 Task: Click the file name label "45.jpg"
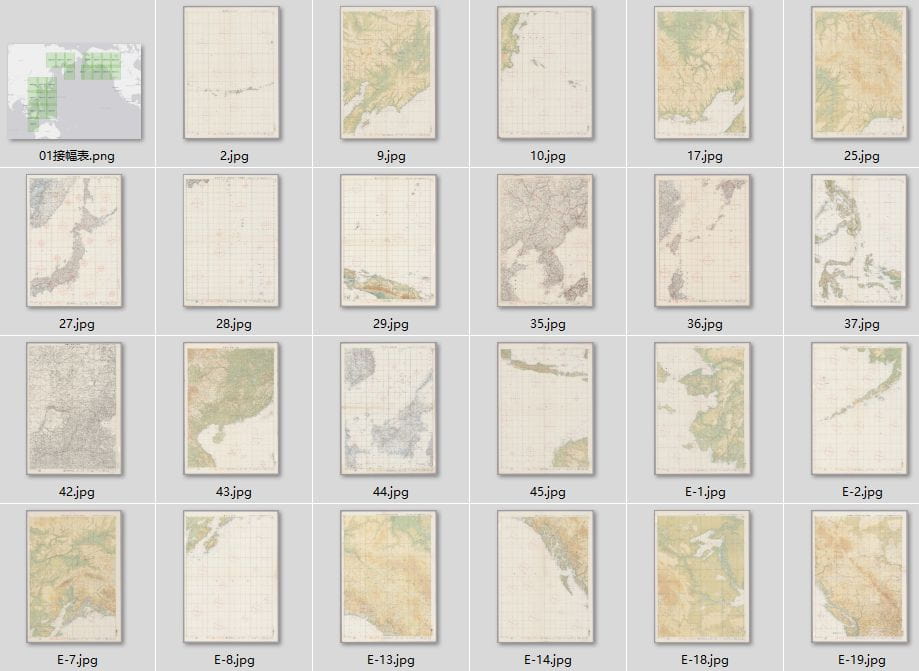(x=547, y=492)
